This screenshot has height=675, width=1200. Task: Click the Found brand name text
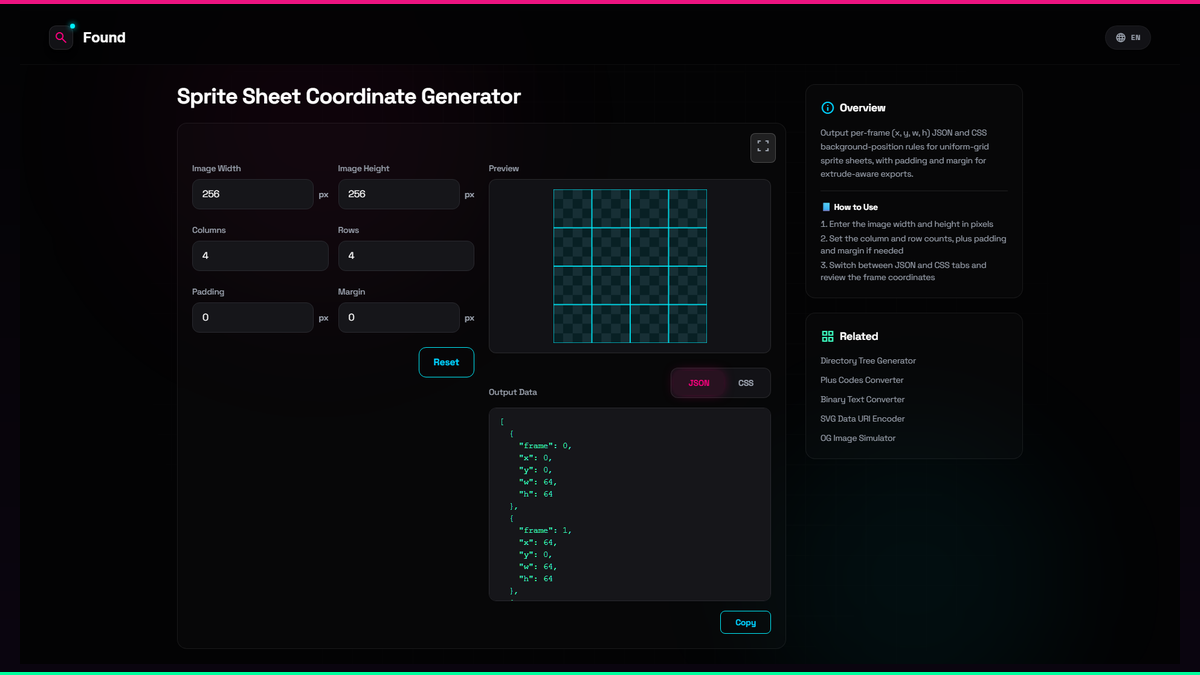coord(104,38)
